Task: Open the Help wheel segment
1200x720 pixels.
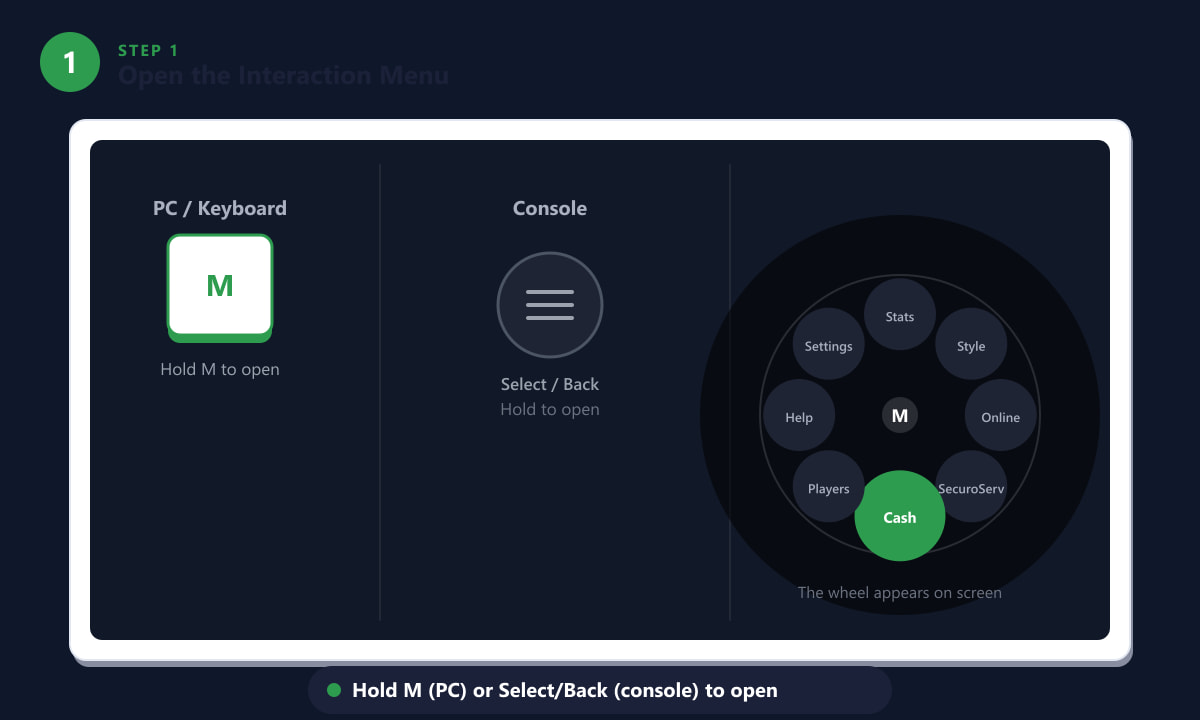Action: click(x=799, y=416)
